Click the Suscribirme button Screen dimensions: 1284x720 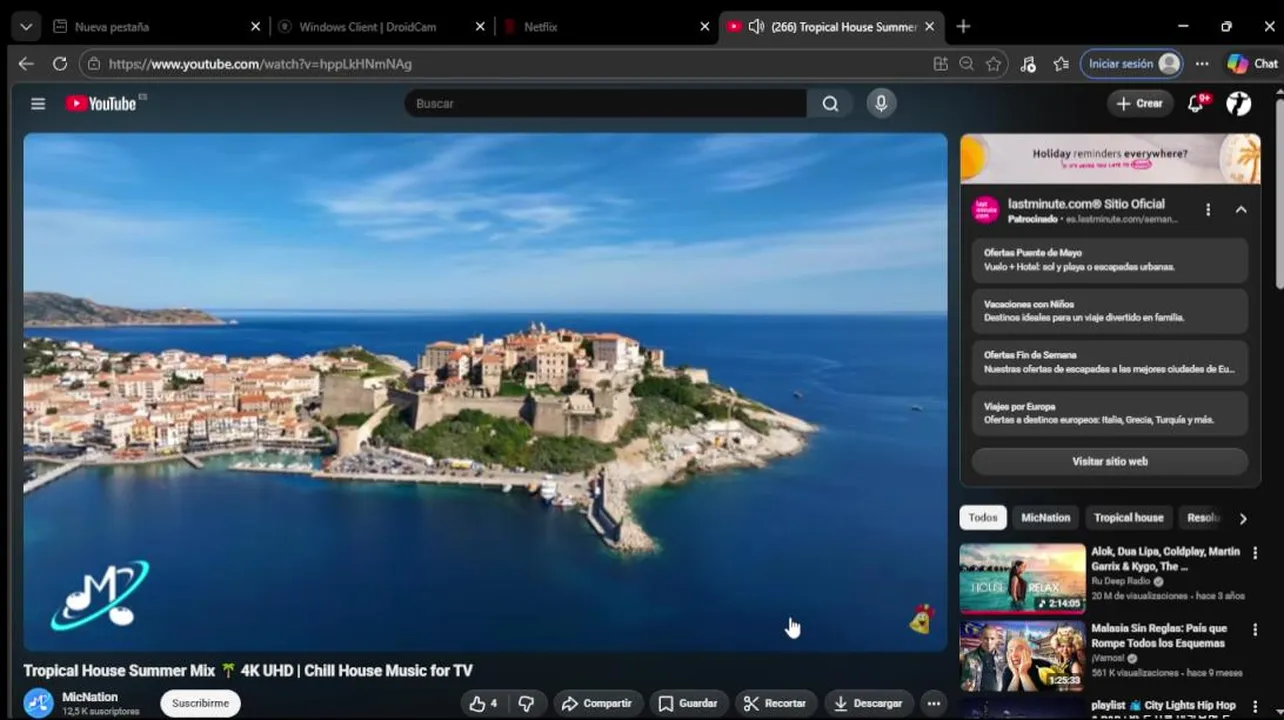point(200,703)
